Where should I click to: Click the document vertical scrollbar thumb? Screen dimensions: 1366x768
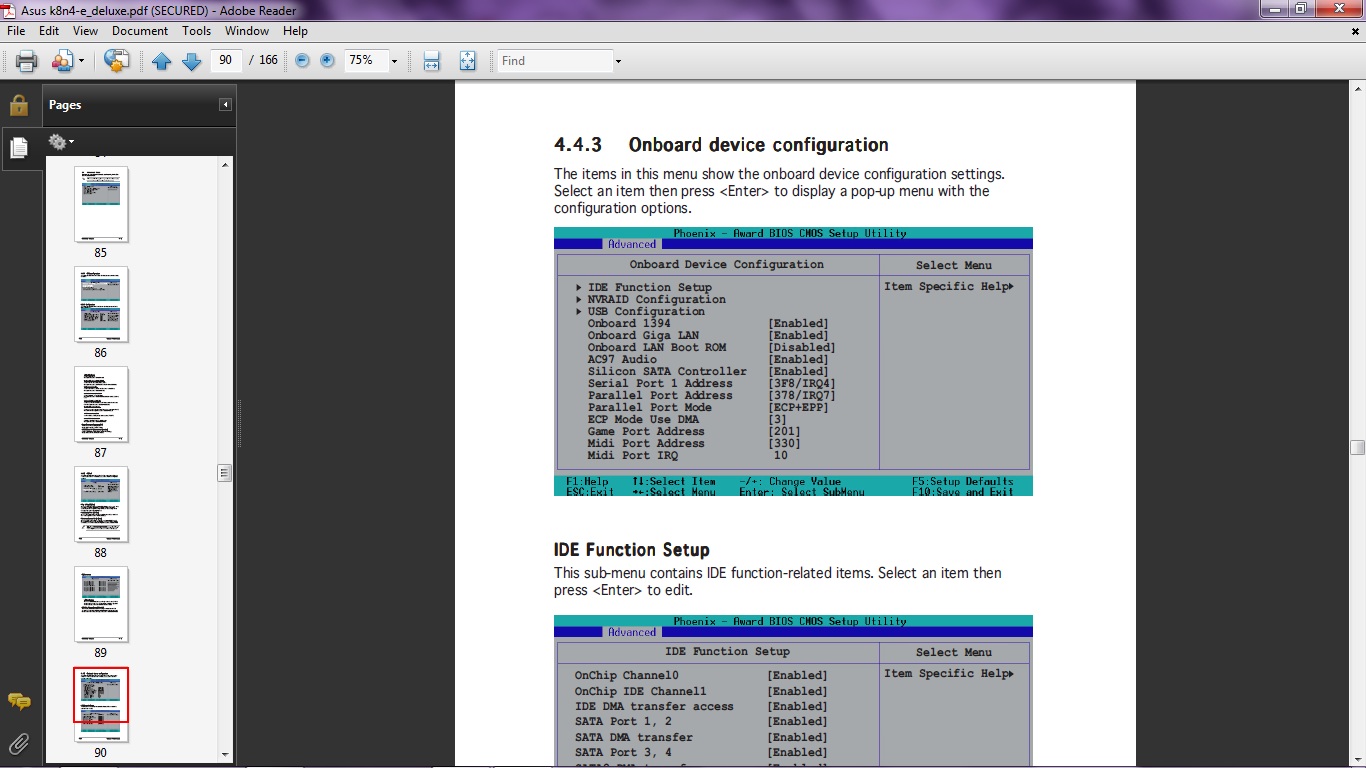click(1357, 447)
